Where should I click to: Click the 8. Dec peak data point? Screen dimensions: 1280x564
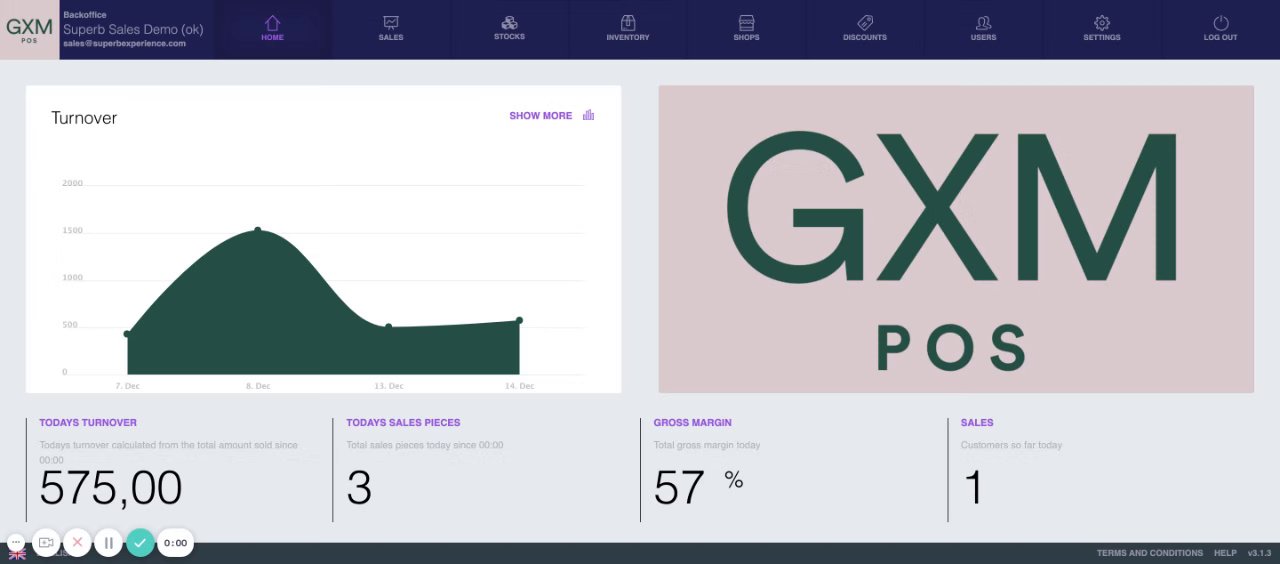click(x=257, y=230)
